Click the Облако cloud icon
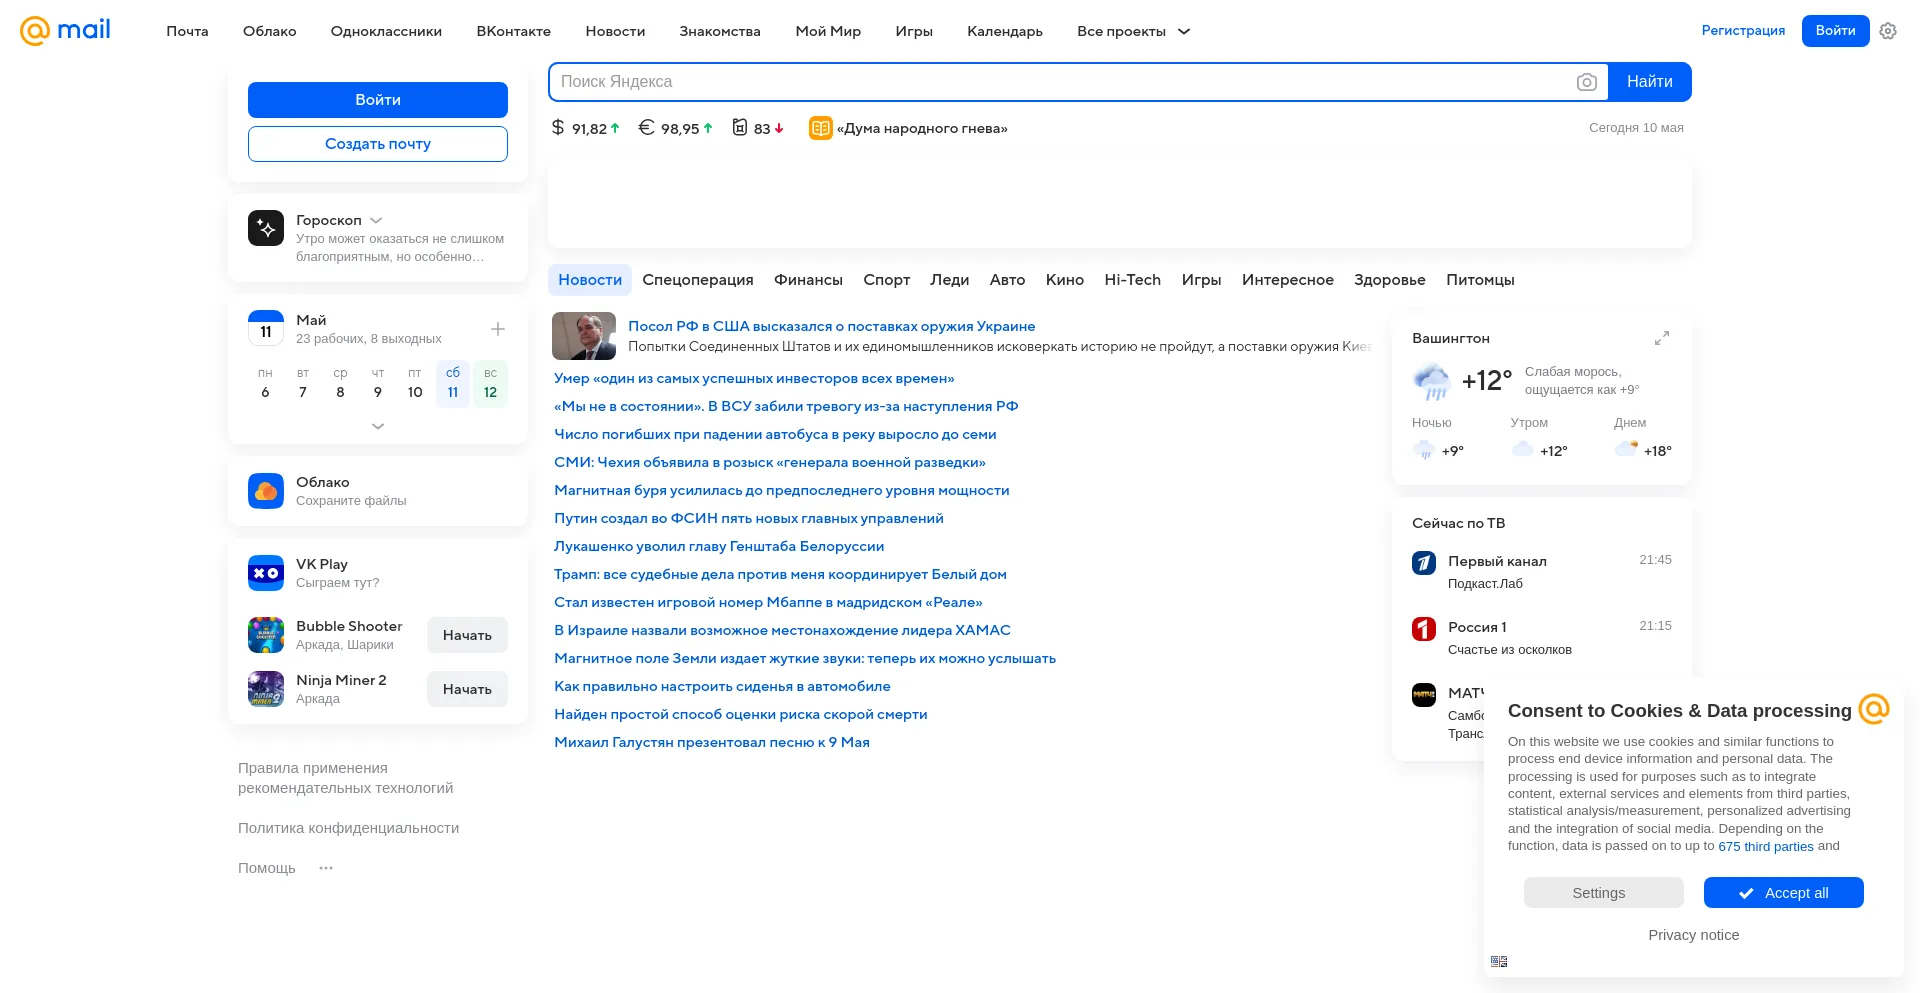Viewport: 1920px width, 993px height. click(x=266, y=491)
